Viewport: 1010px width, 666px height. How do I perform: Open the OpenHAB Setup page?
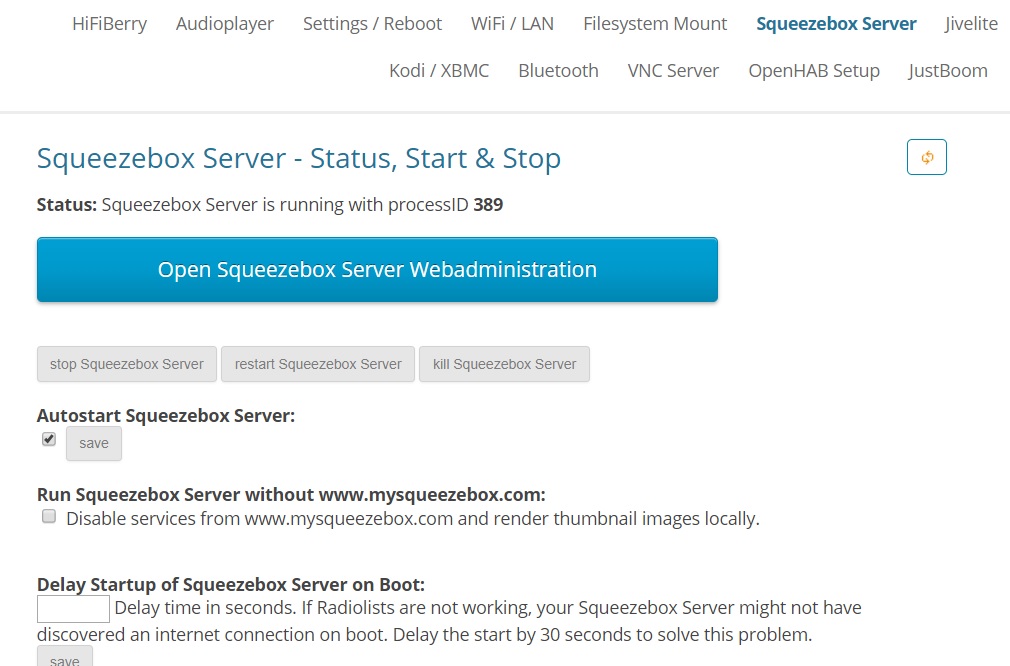(x=814, y=71)
